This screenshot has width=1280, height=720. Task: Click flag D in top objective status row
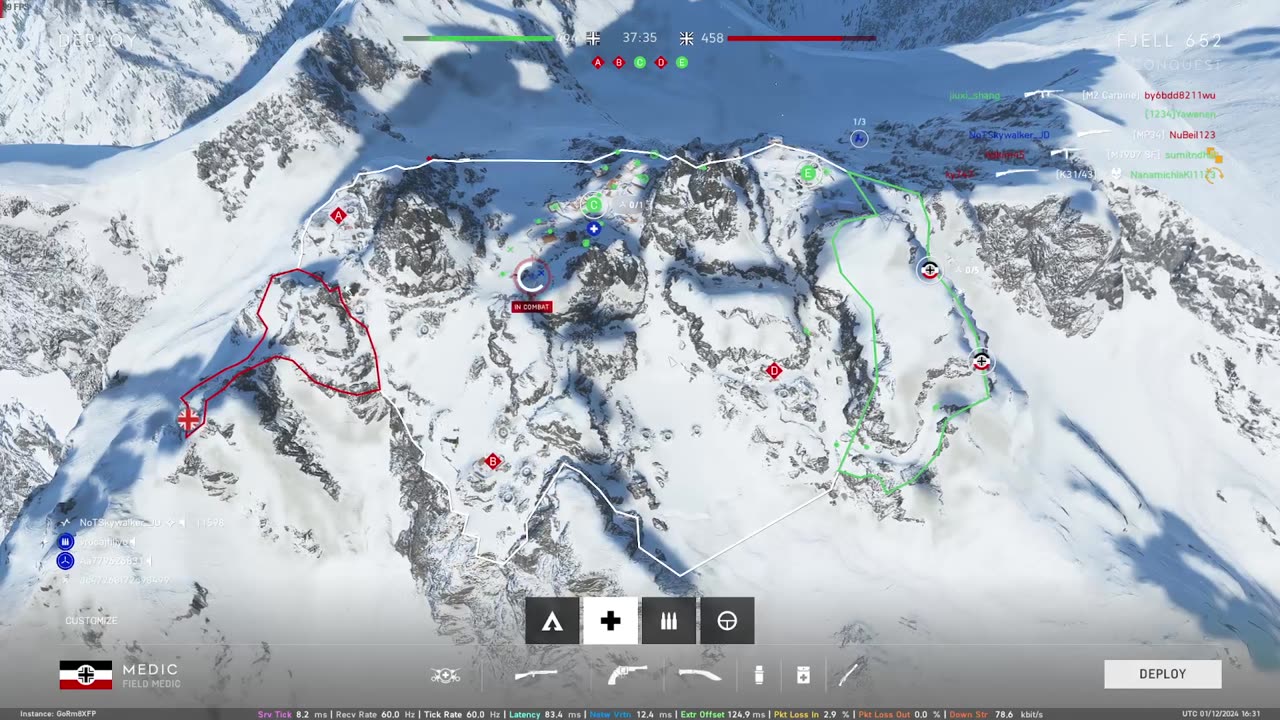click(x=661, y=62)
